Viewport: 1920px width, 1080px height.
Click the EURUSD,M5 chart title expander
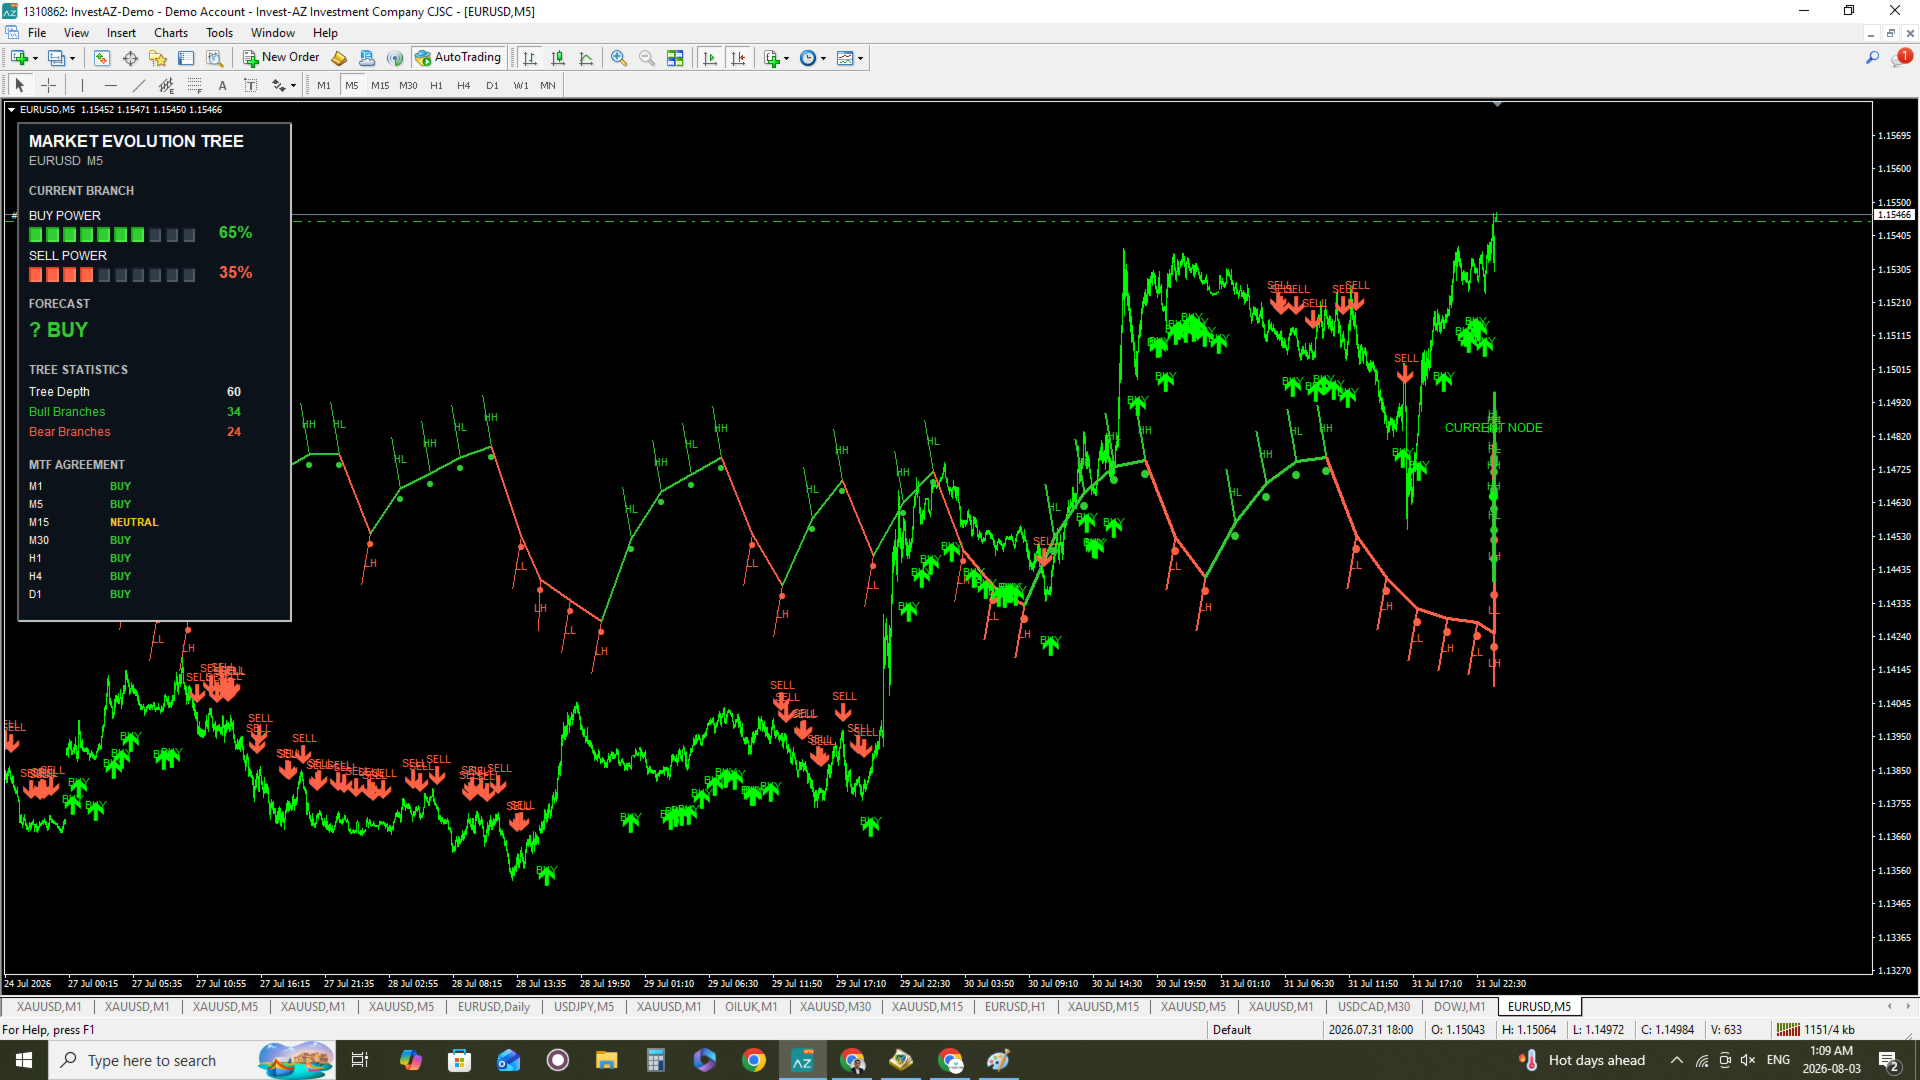11,110
